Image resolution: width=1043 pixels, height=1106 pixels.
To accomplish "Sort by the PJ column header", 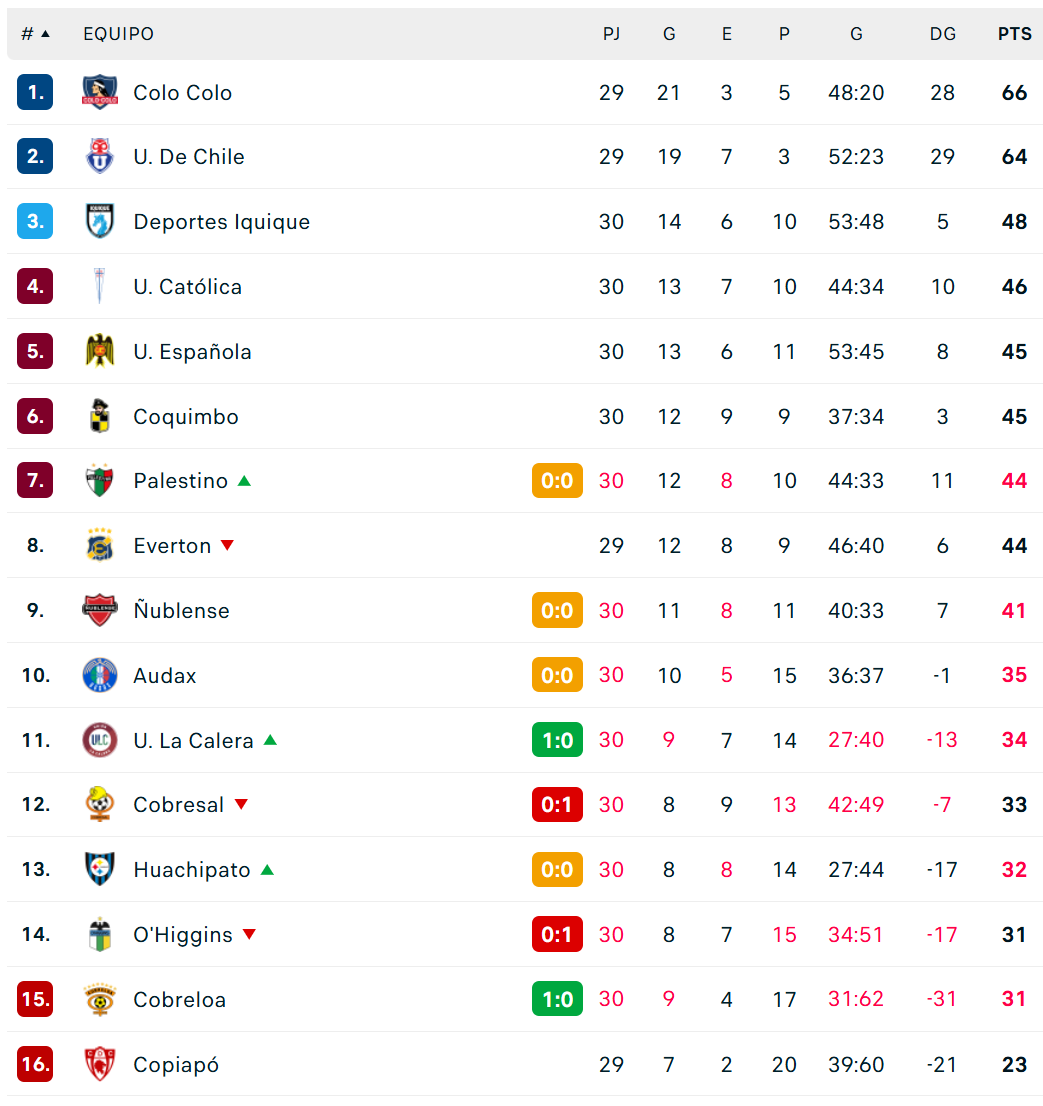I will tap(611, 34).
